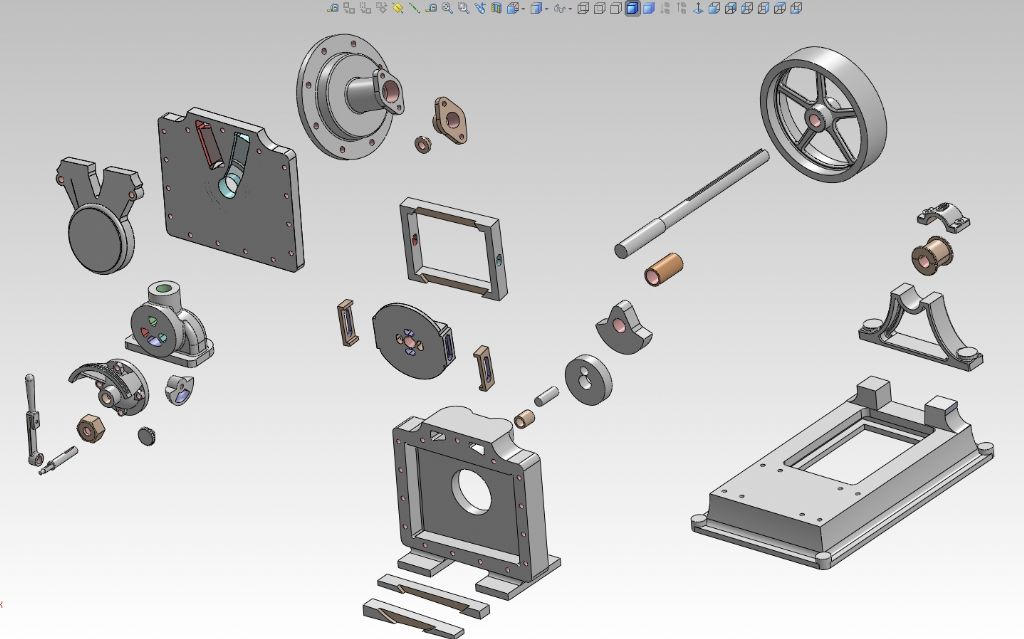Click the Hide/Show Items glasses icon
This screenshot has width=1024, height=639.
tap(559, 8)
